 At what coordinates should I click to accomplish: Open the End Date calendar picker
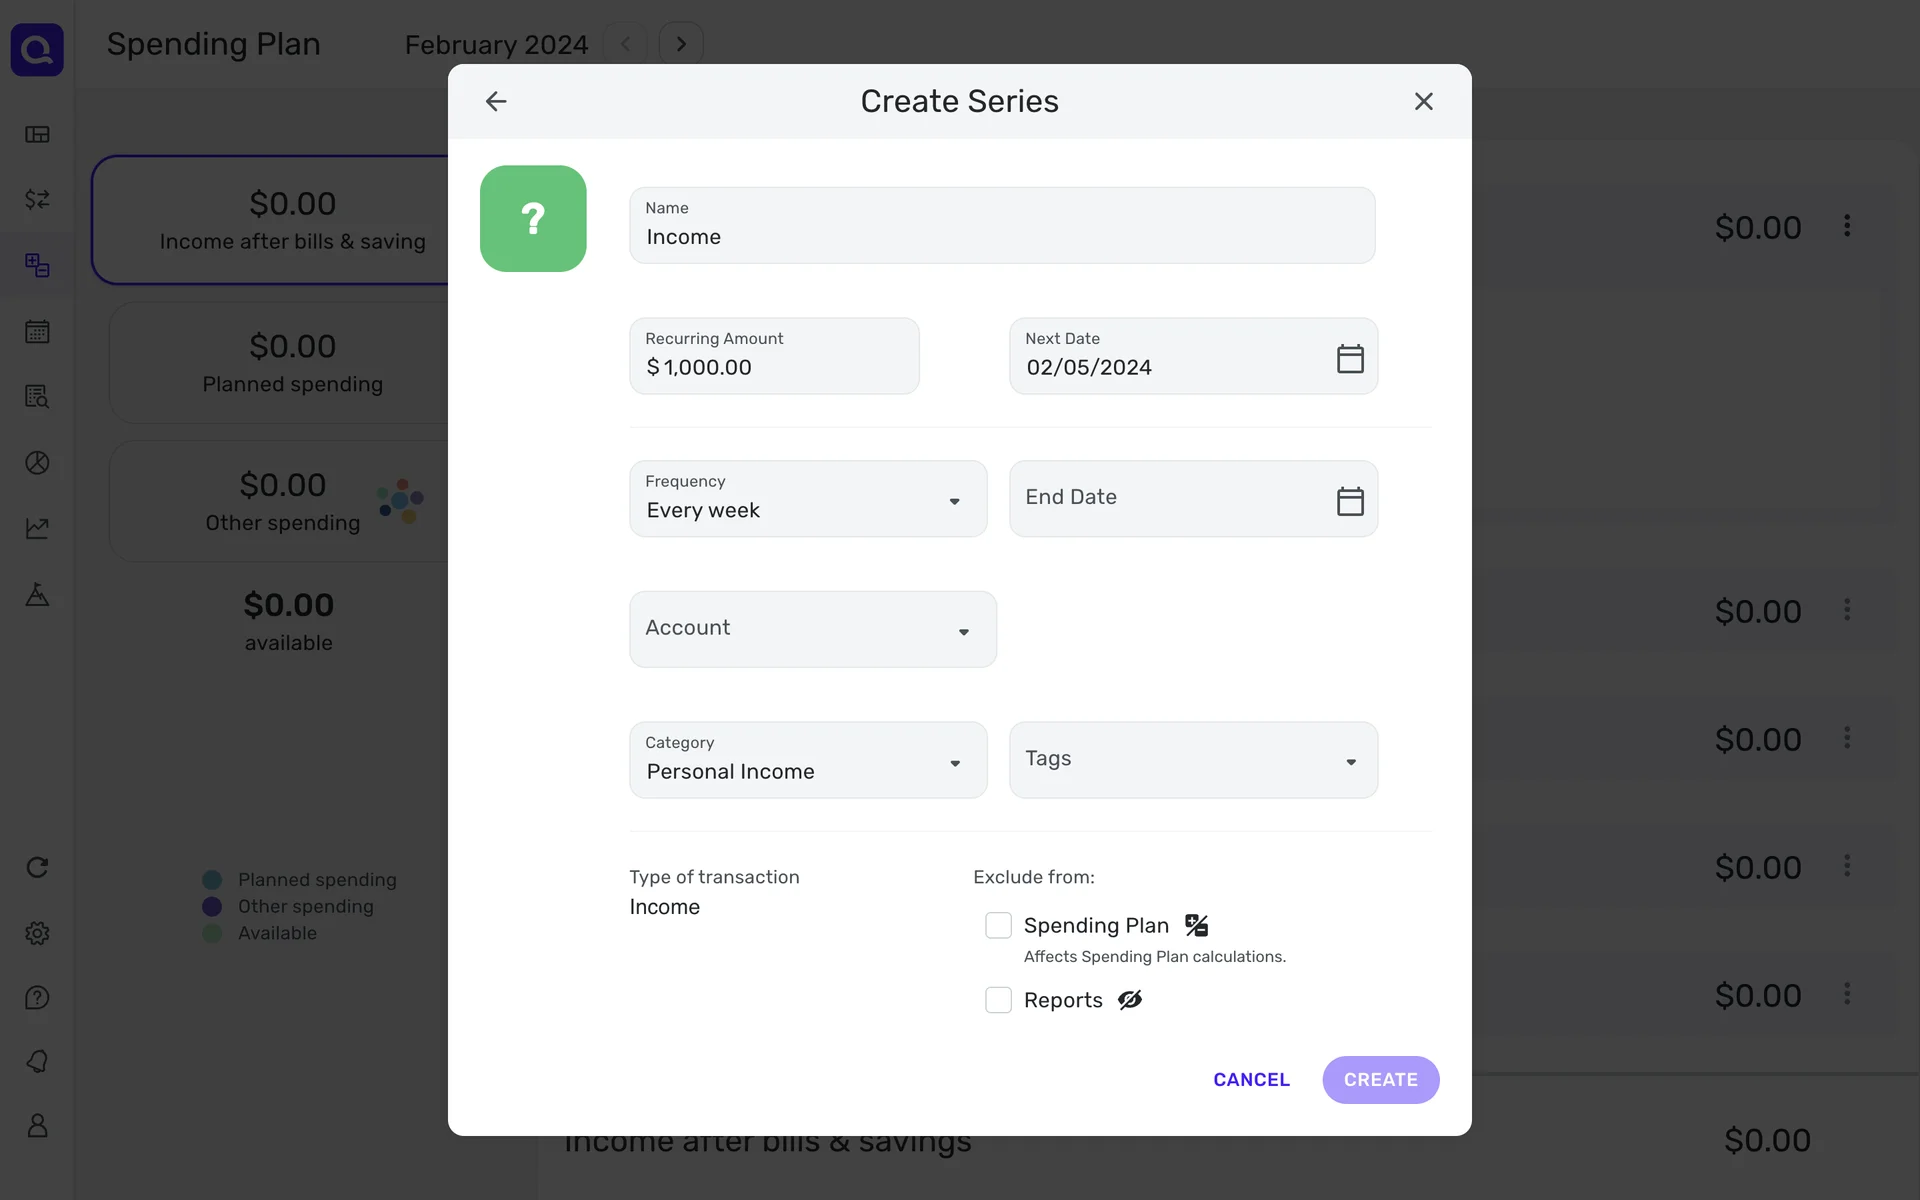pos(1350,500)
